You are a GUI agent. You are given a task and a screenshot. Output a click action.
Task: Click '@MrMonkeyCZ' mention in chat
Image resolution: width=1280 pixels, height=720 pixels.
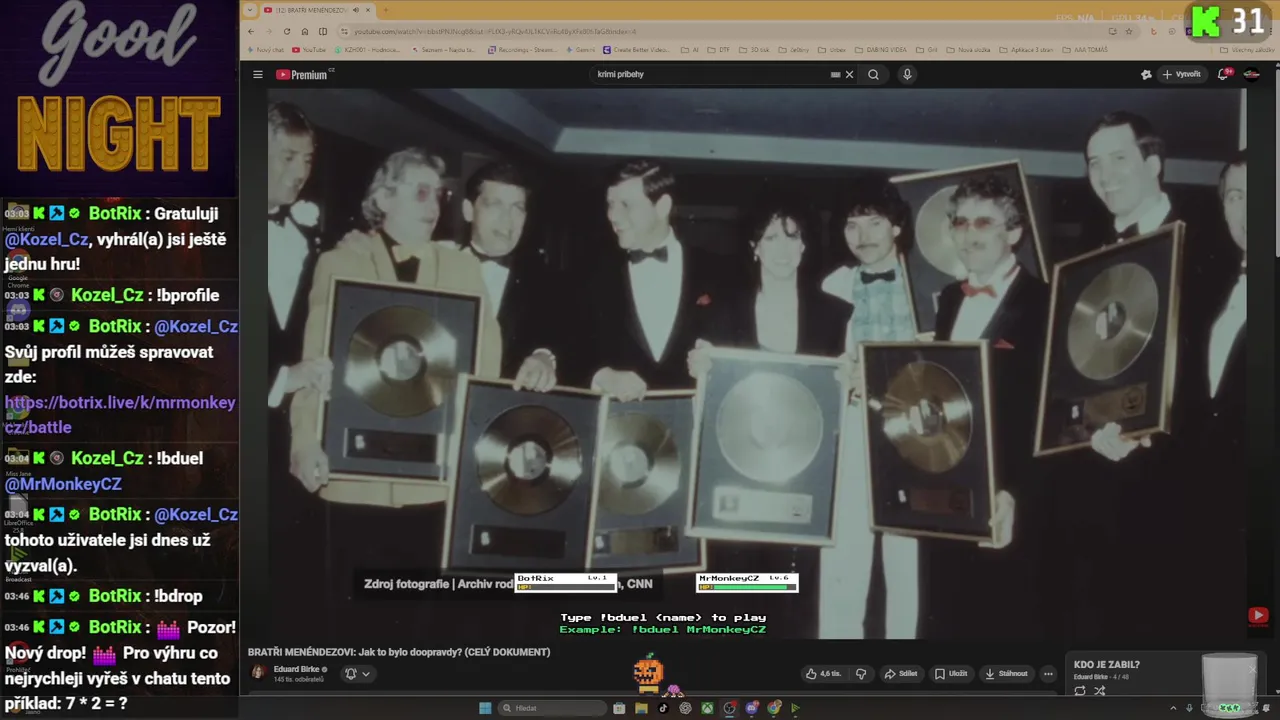coord(63,484)
